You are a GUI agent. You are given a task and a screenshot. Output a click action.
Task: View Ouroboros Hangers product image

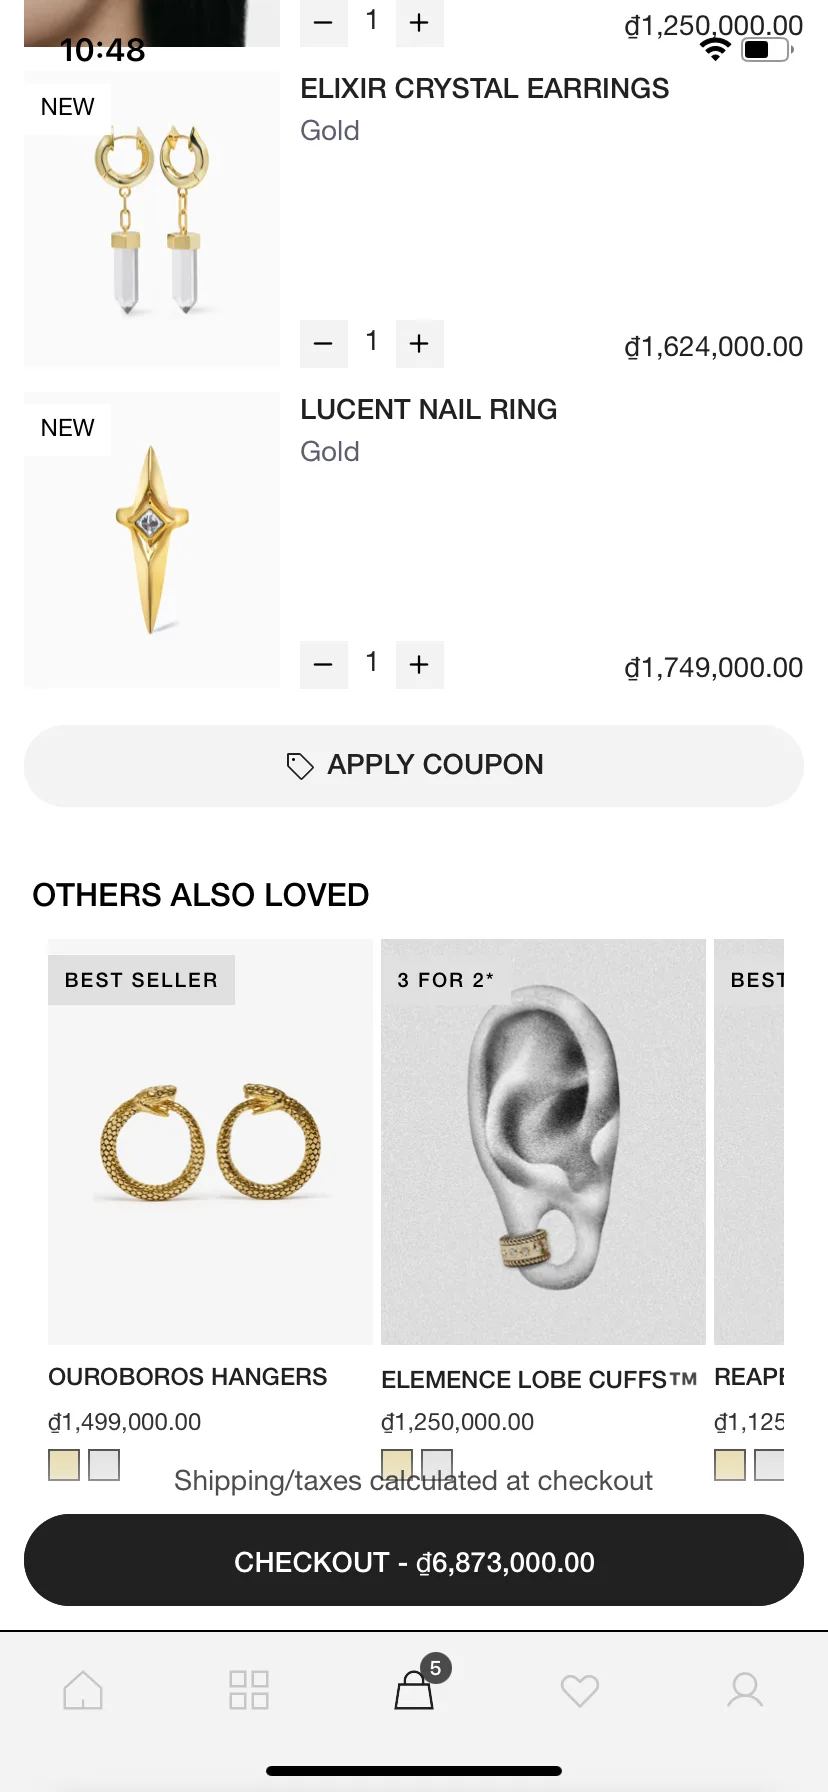[210, 1142]
